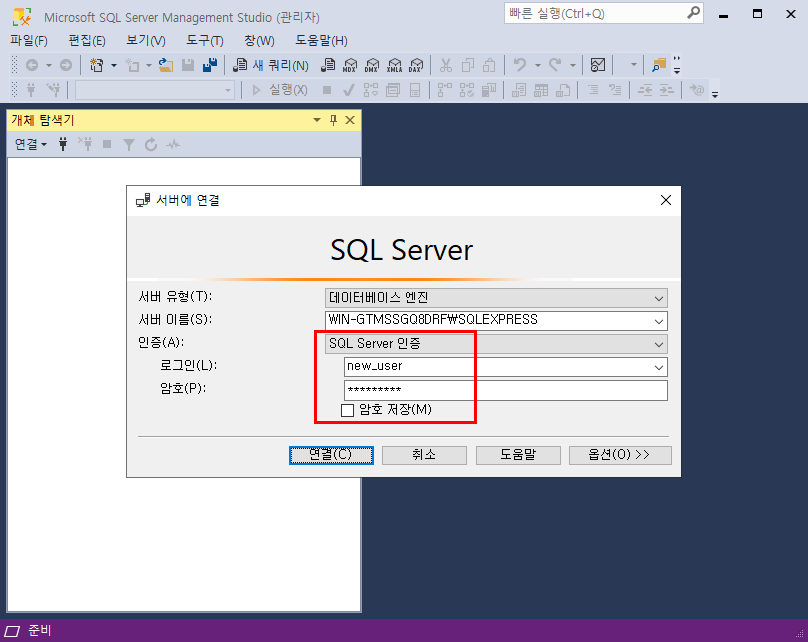Click the 도움말 help button in dialog
The width and height of the screenshot is (808, 642).
coord(518,455)
